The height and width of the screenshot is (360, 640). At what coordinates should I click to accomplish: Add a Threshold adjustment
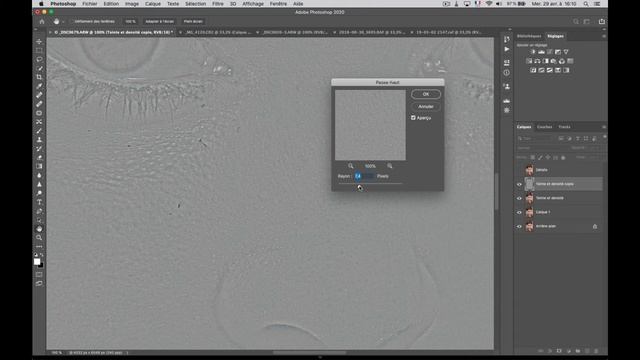pyautogui.click(x=549, y=70)
